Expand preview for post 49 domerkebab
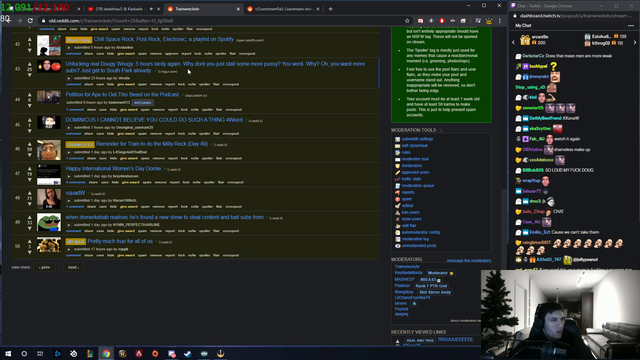This screenshot has width=640, height=360. click(x=69, y=224)
